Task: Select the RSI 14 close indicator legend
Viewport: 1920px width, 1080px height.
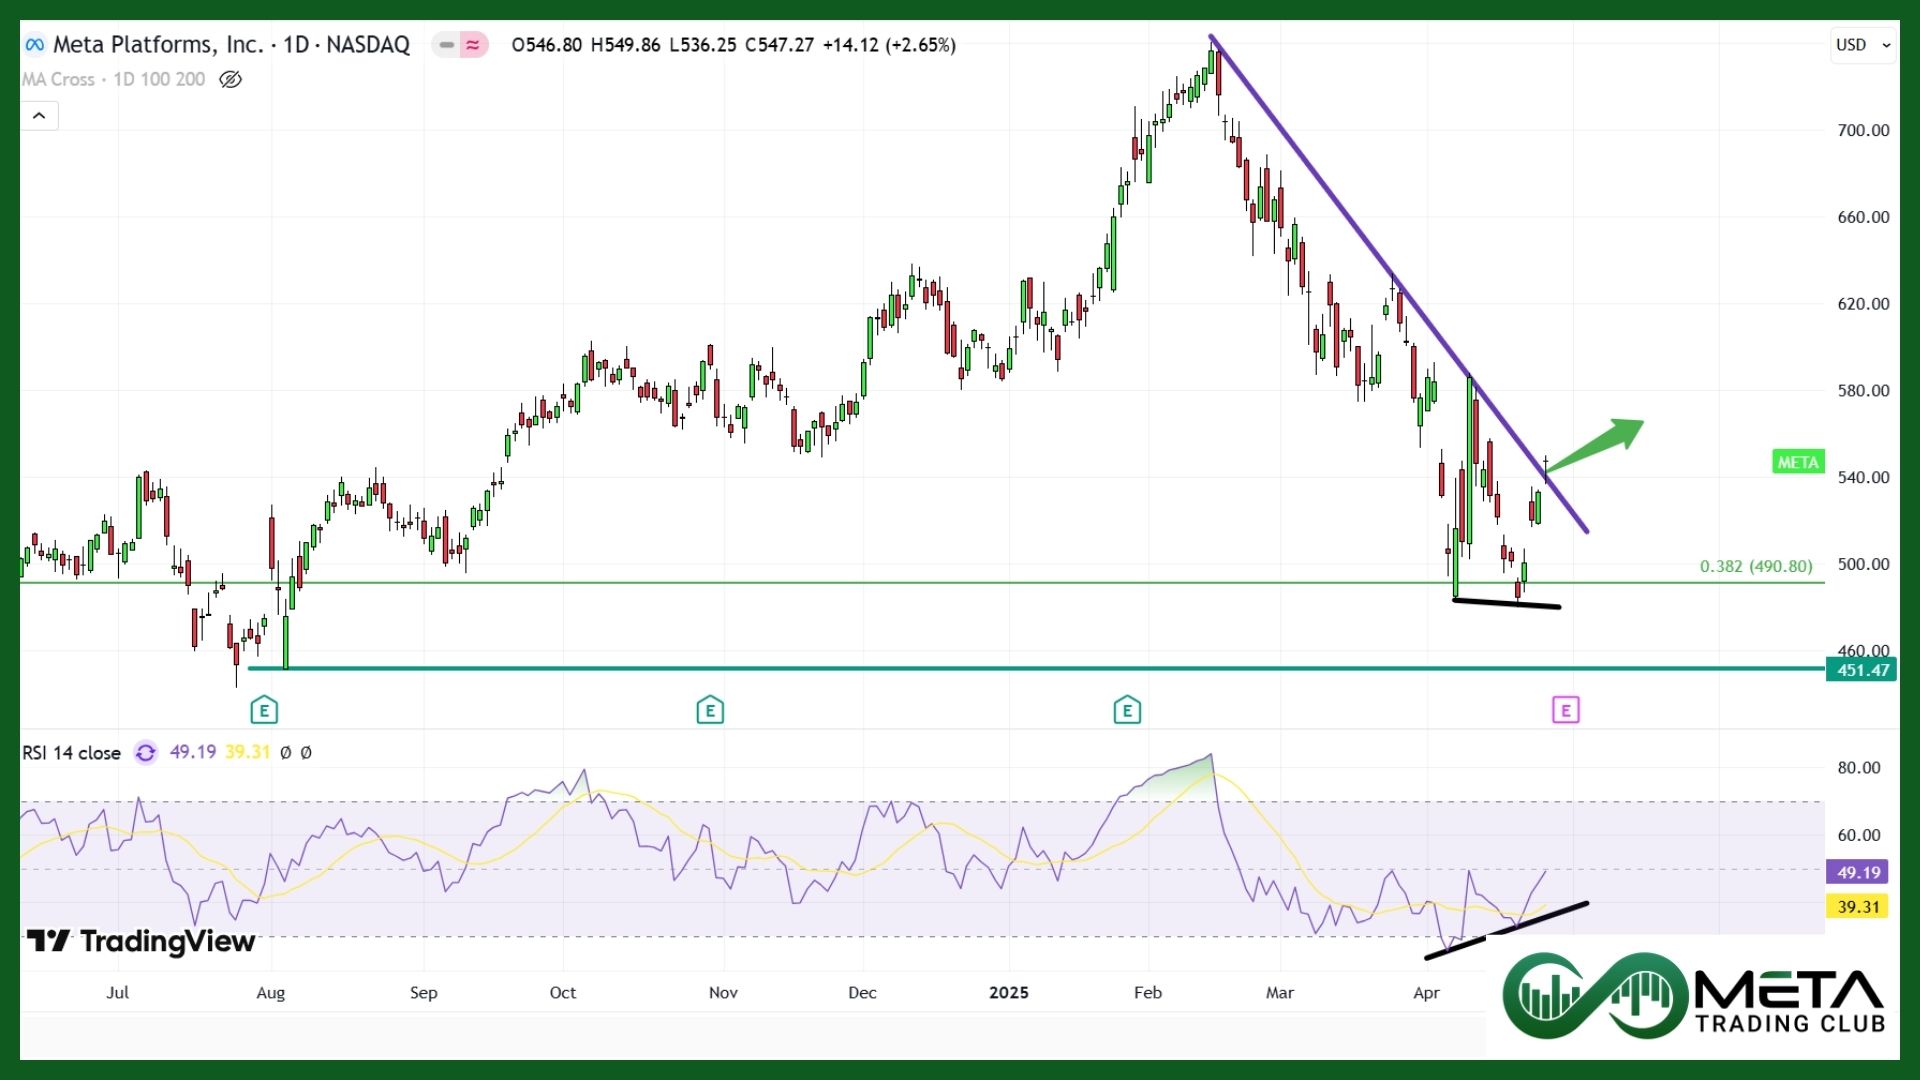Action: 72,753
